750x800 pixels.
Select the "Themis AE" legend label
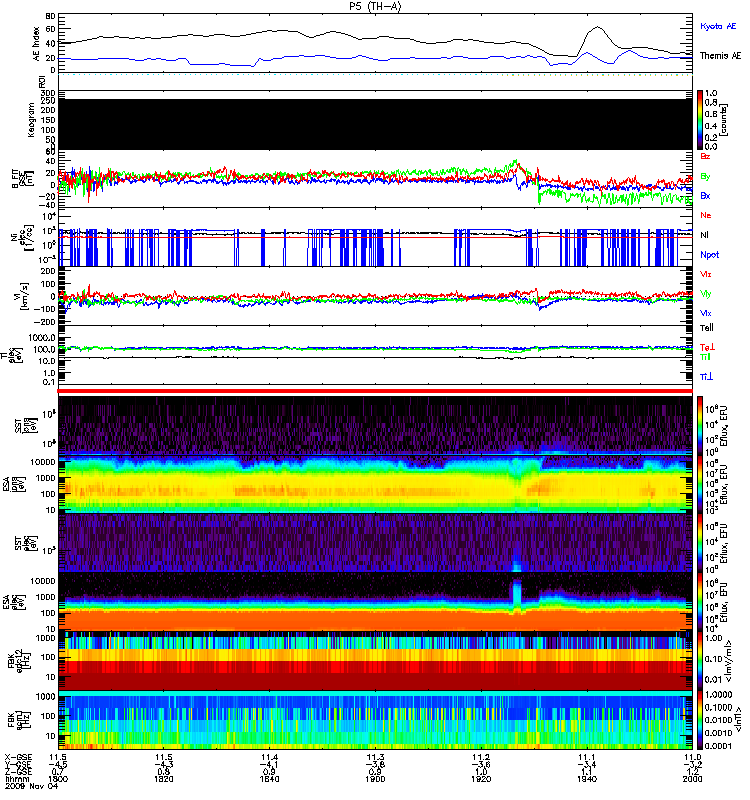[720, 56]
